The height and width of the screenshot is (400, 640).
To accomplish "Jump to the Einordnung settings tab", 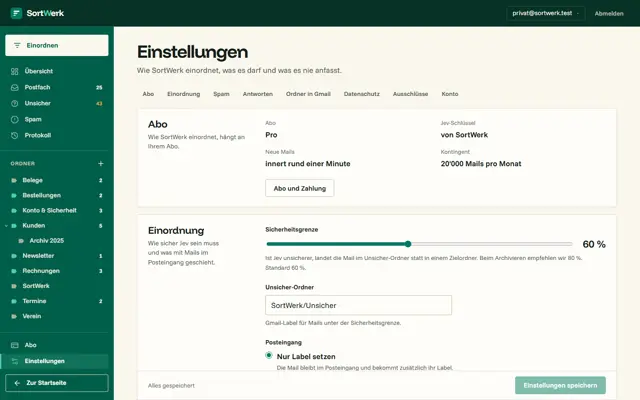I will click(184, 94).
